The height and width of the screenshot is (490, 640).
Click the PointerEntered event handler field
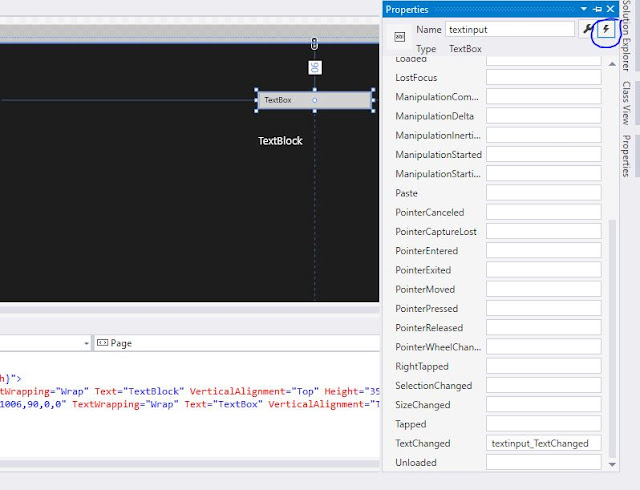click(x=544, y=250)
